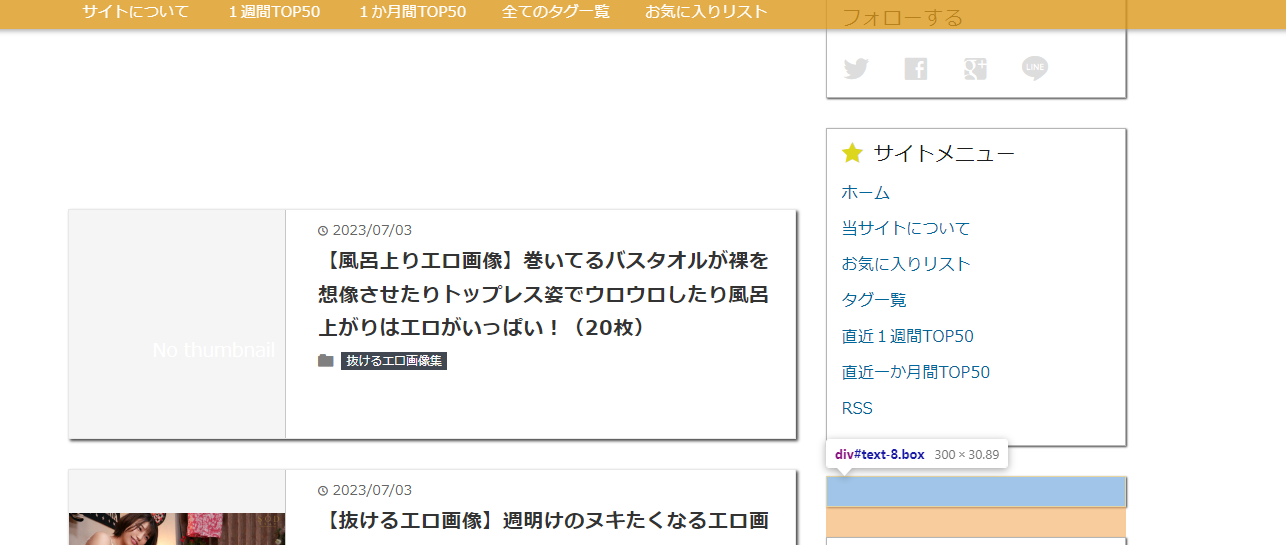Image resolution: width=1286 pixels, height=545 pixels.
Task: Open サイトについて in the top navigation bar
Action: click(x=135, y=12)
